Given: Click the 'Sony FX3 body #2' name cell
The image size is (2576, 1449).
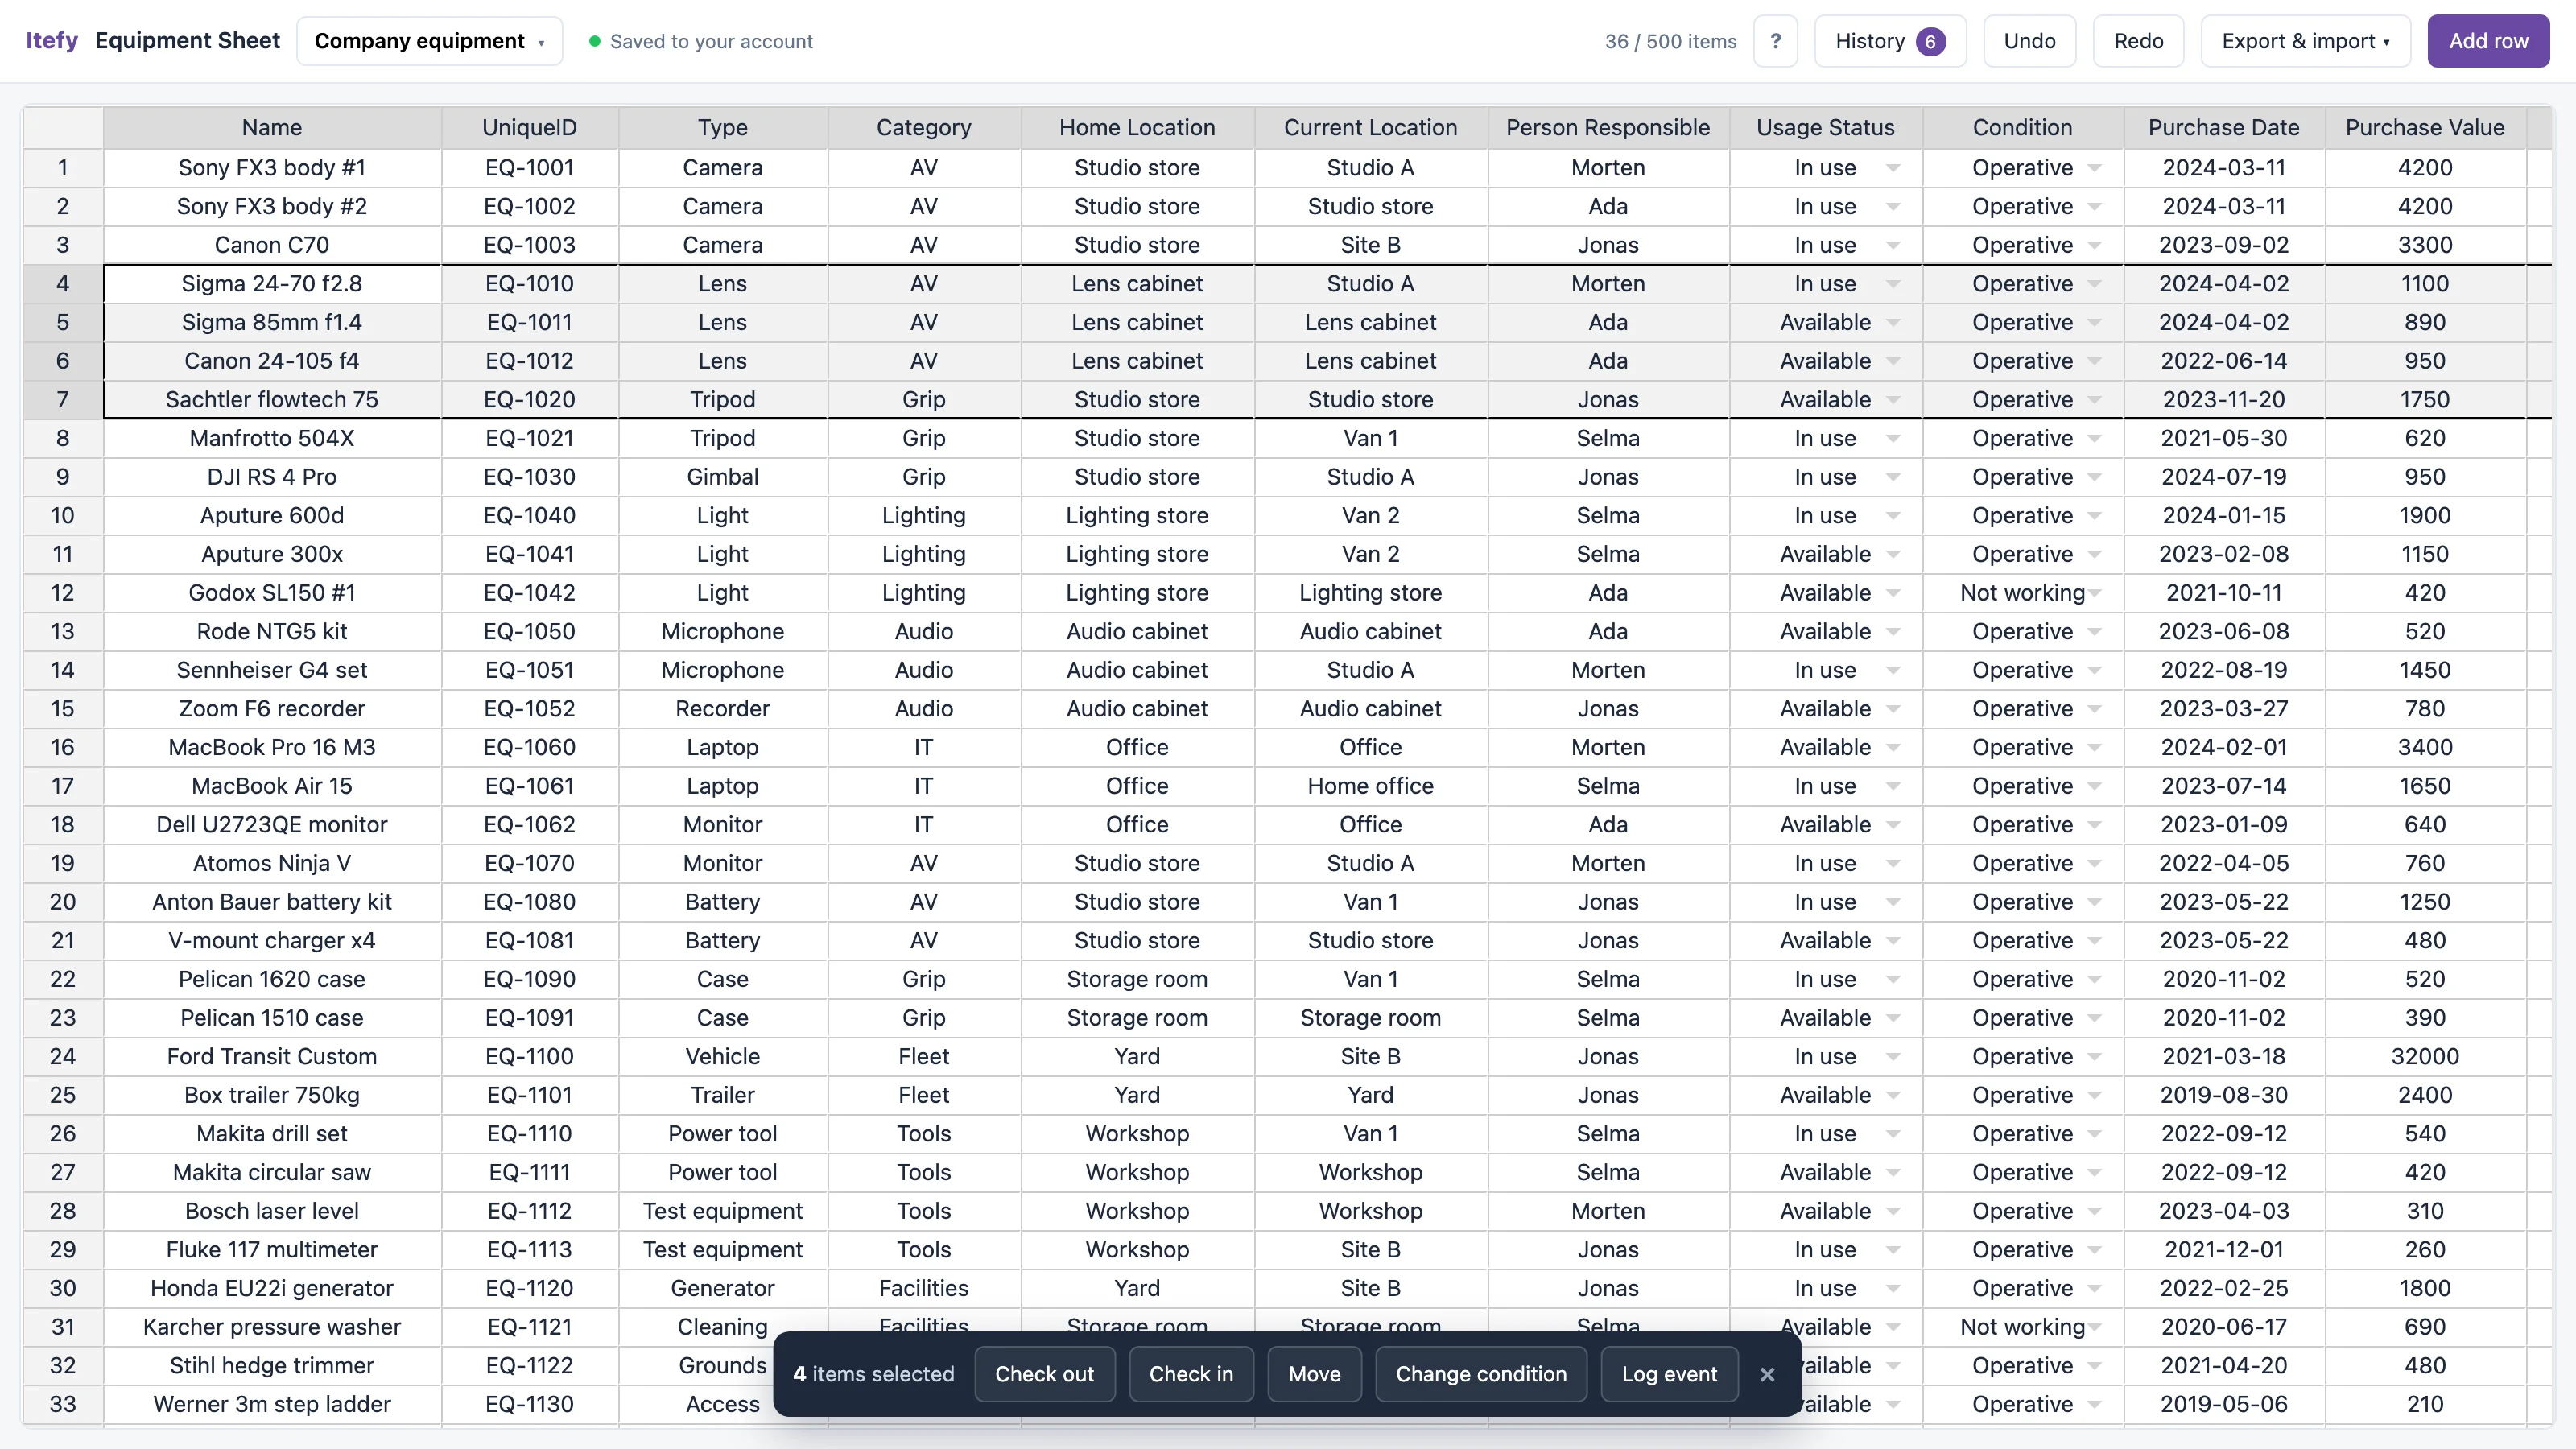Looking at the screenshot, I should pos(272,207).
